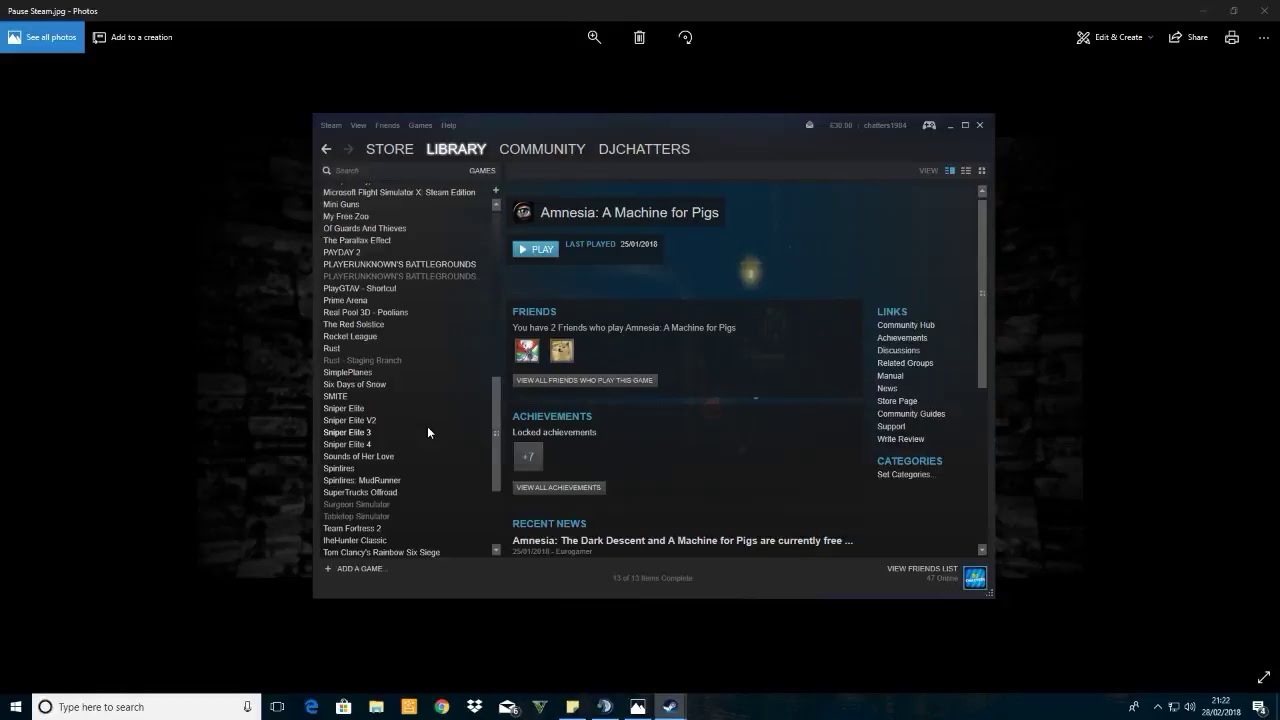Open Microsoft Store from the taskbar

click(344, 707)
